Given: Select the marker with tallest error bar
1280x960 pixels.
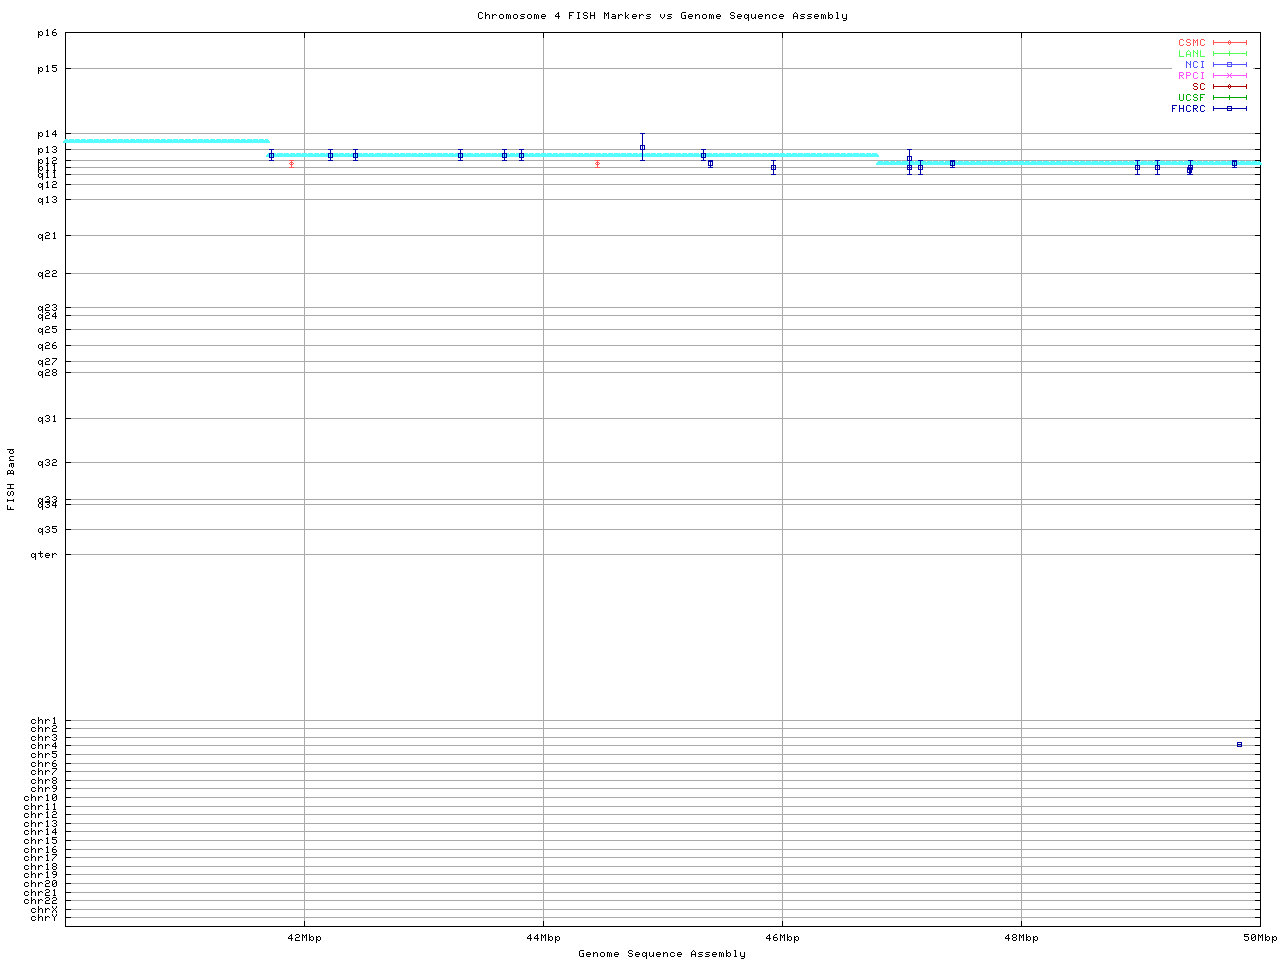Looking at the screenshot, I should pyautogui.click(x=642, y=147).
